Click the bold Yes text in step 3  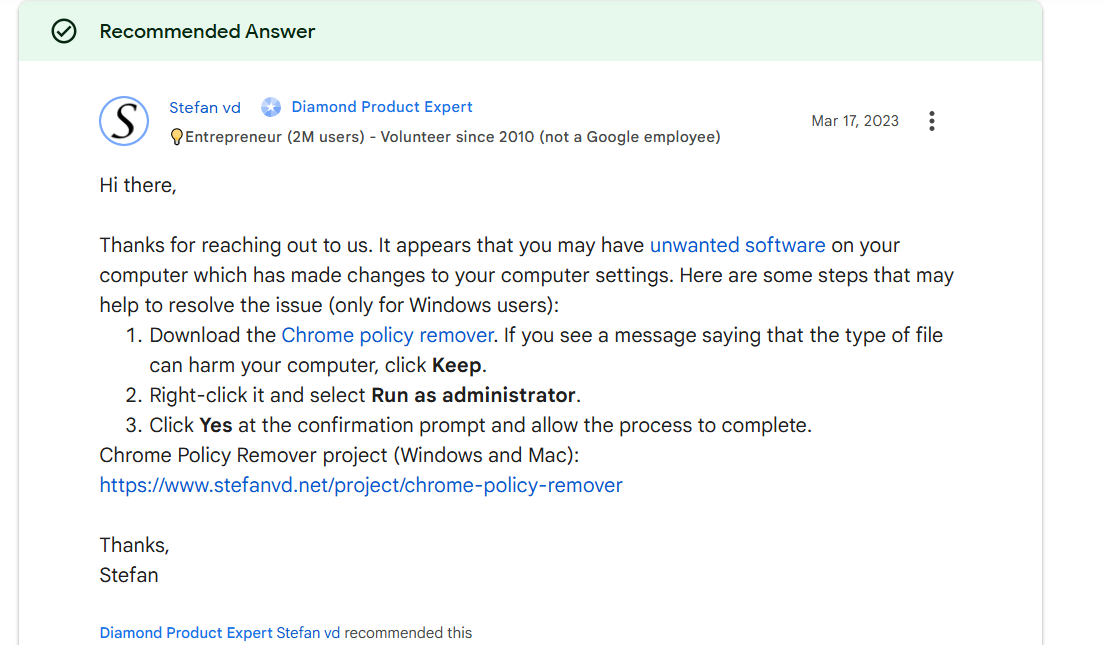(x=215, y=425)
